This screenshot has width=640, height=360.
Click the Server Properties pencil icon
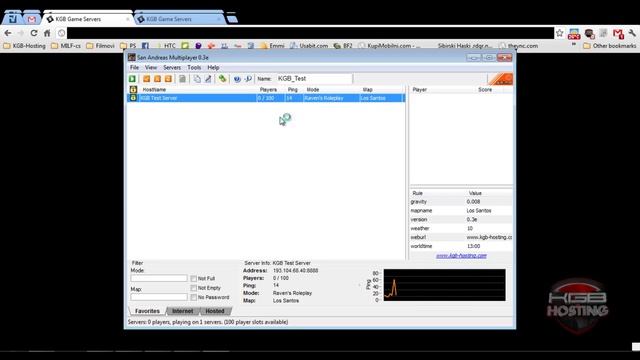(208, 79)
